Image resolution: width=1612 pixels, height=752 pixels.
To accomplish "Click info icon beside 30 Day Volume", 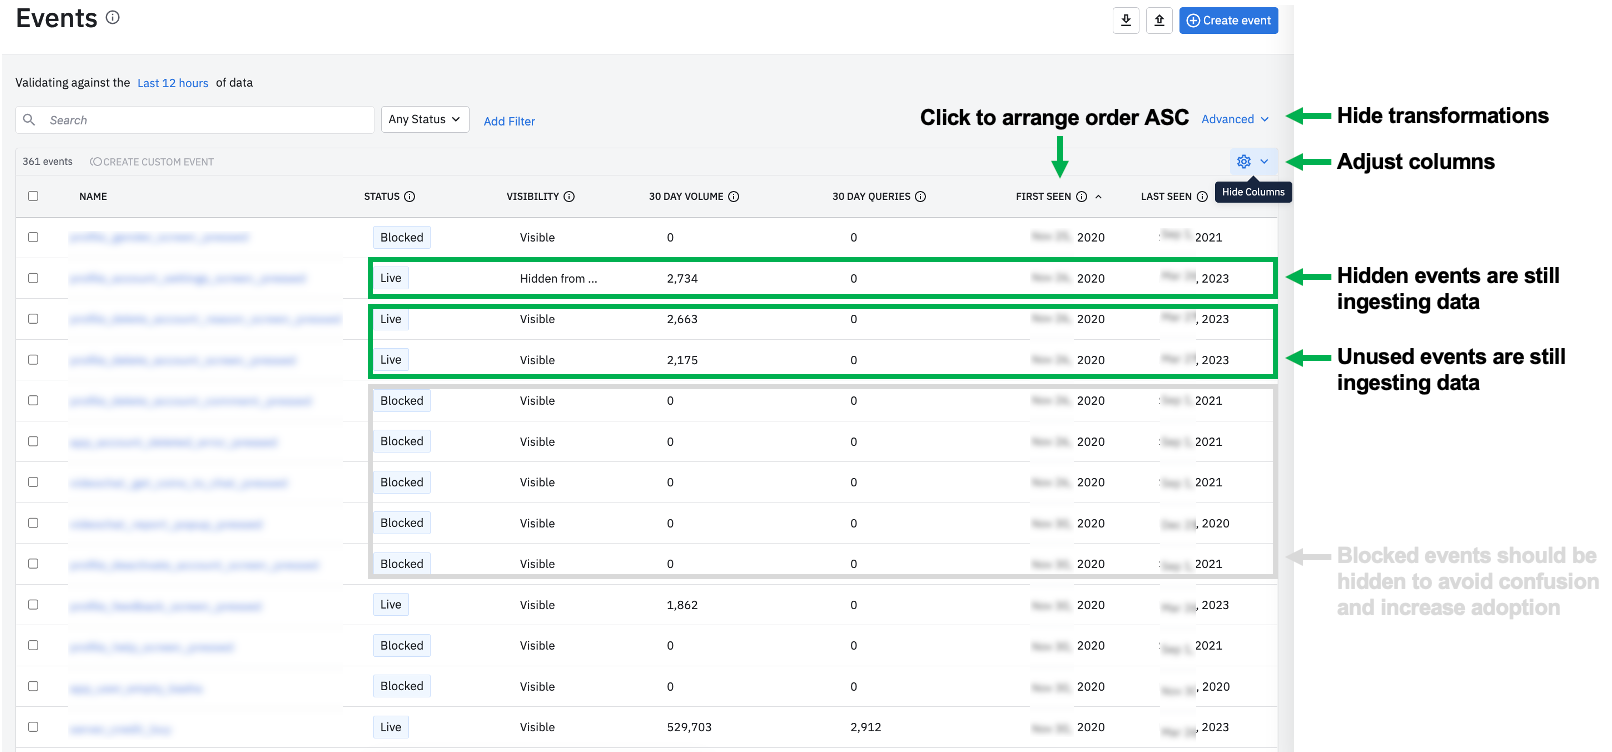I will [x=734, y=197].
